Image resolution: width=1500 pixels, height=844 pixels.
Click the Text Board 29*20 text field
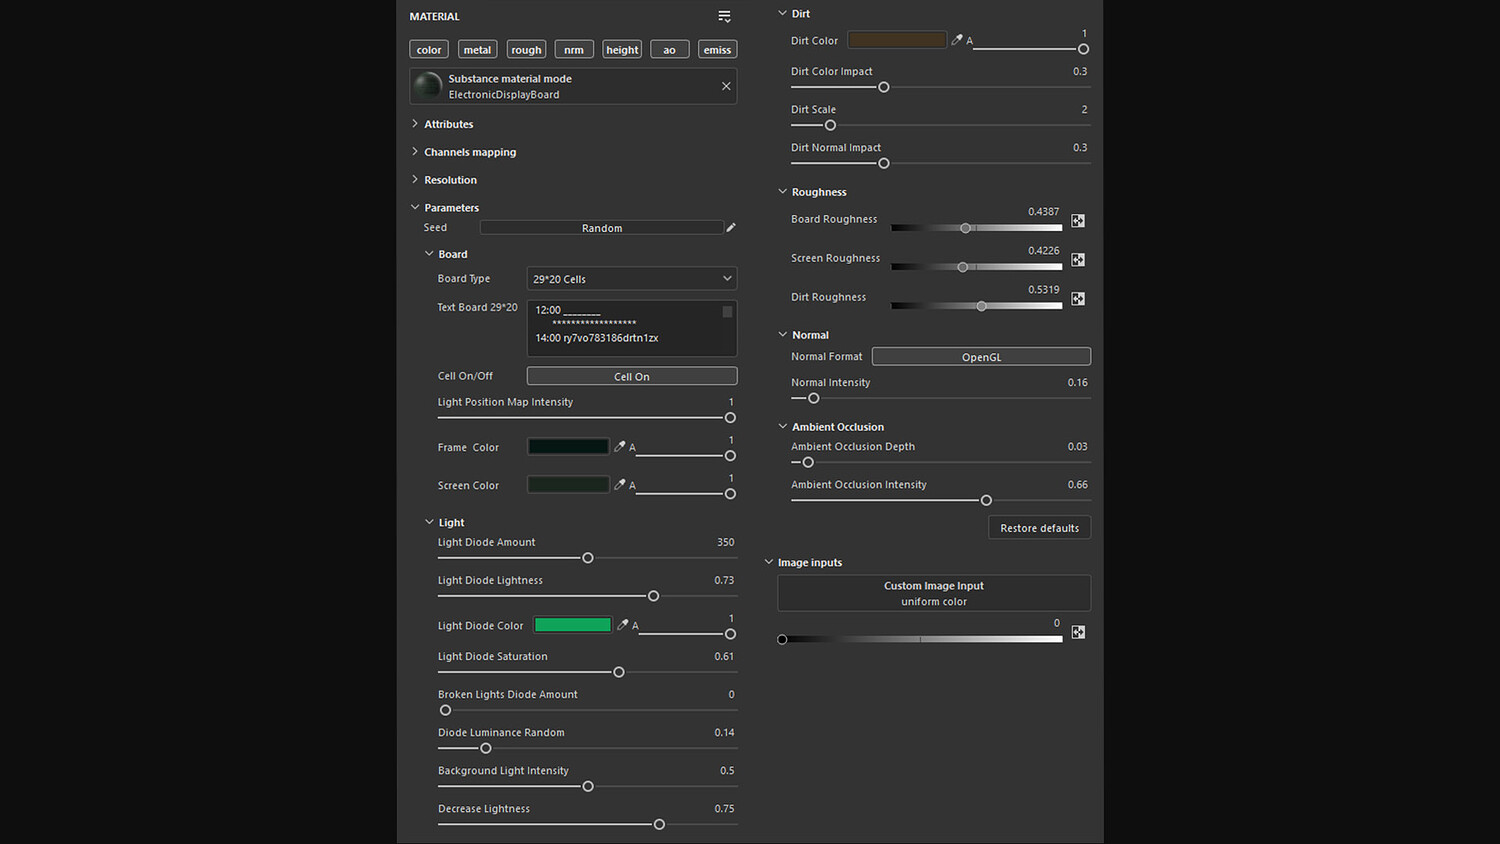[625, 328]
